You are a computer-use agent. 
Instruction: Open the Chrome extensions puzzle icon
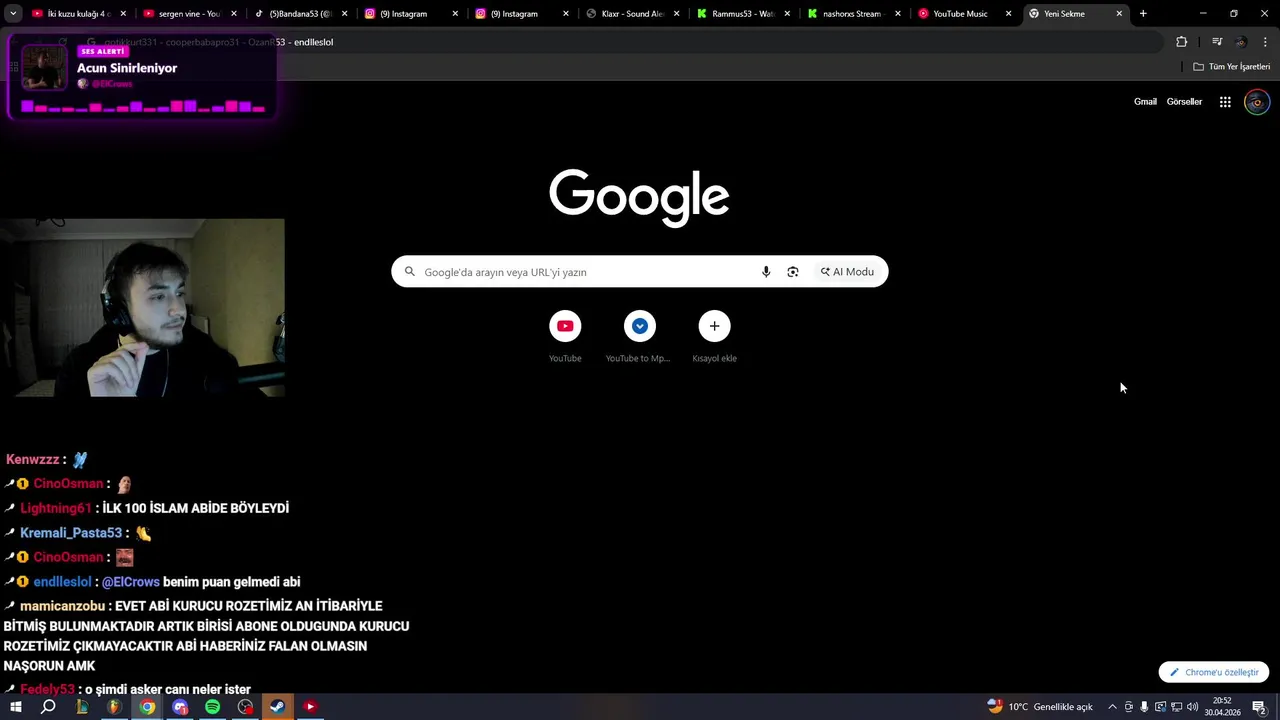[1182, 42]
